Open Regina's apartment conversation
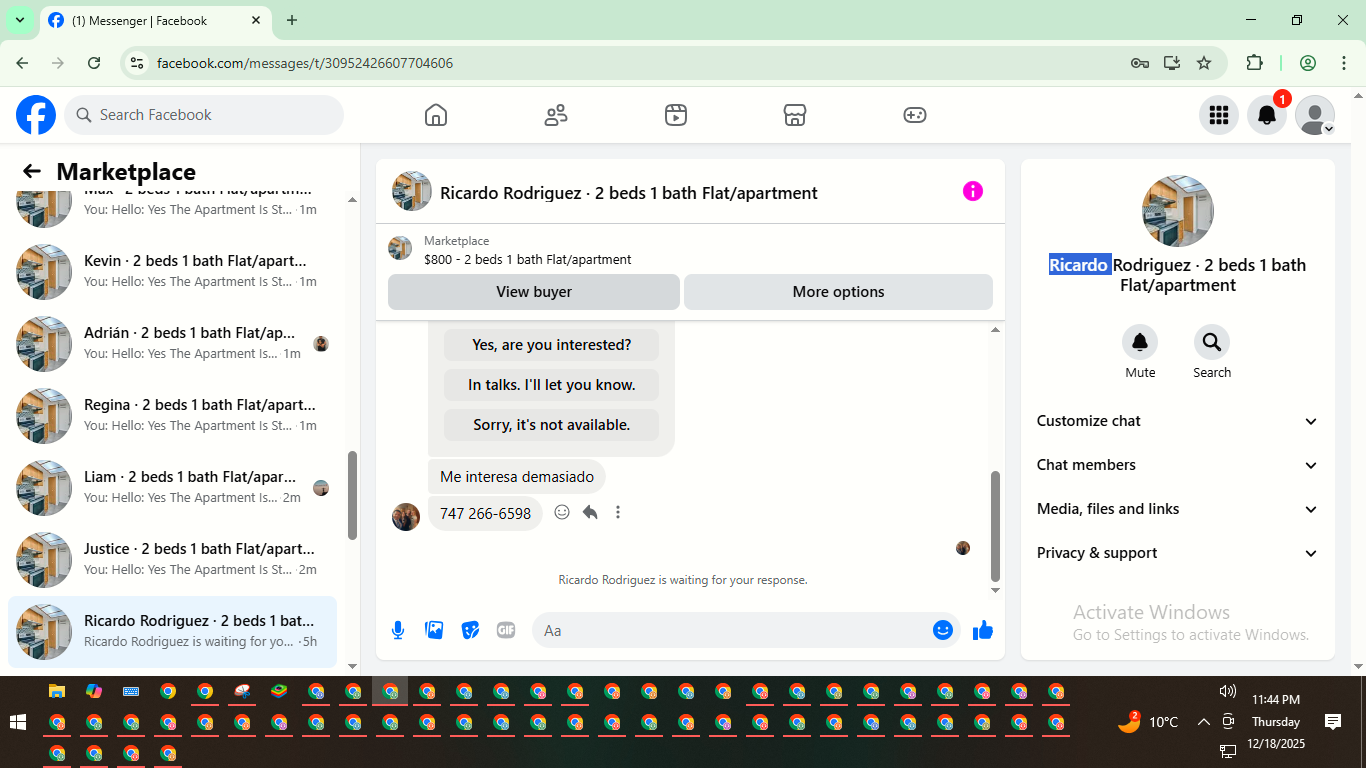 [172, 416]
